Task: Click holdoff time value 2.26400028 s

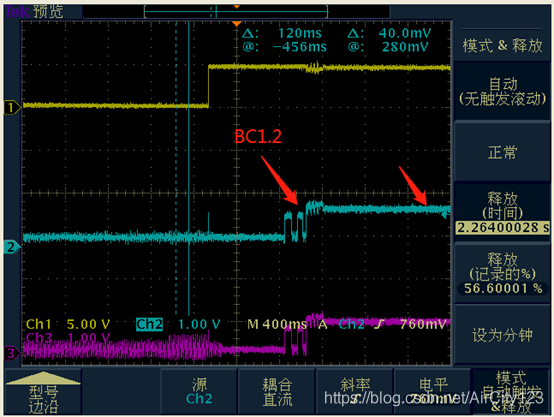Action: click(x=503, y=228)
